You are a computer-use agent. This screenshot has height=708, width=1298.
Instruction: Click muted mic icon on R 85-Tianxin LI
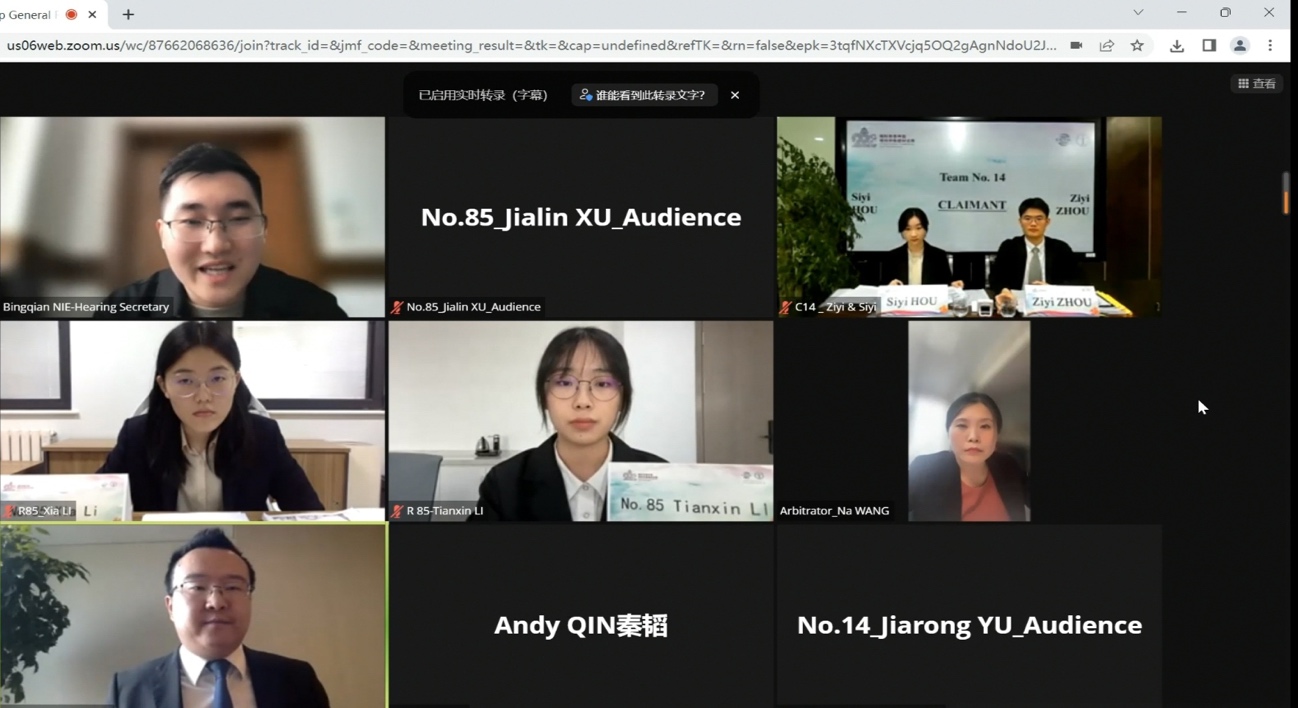[397, 511]
